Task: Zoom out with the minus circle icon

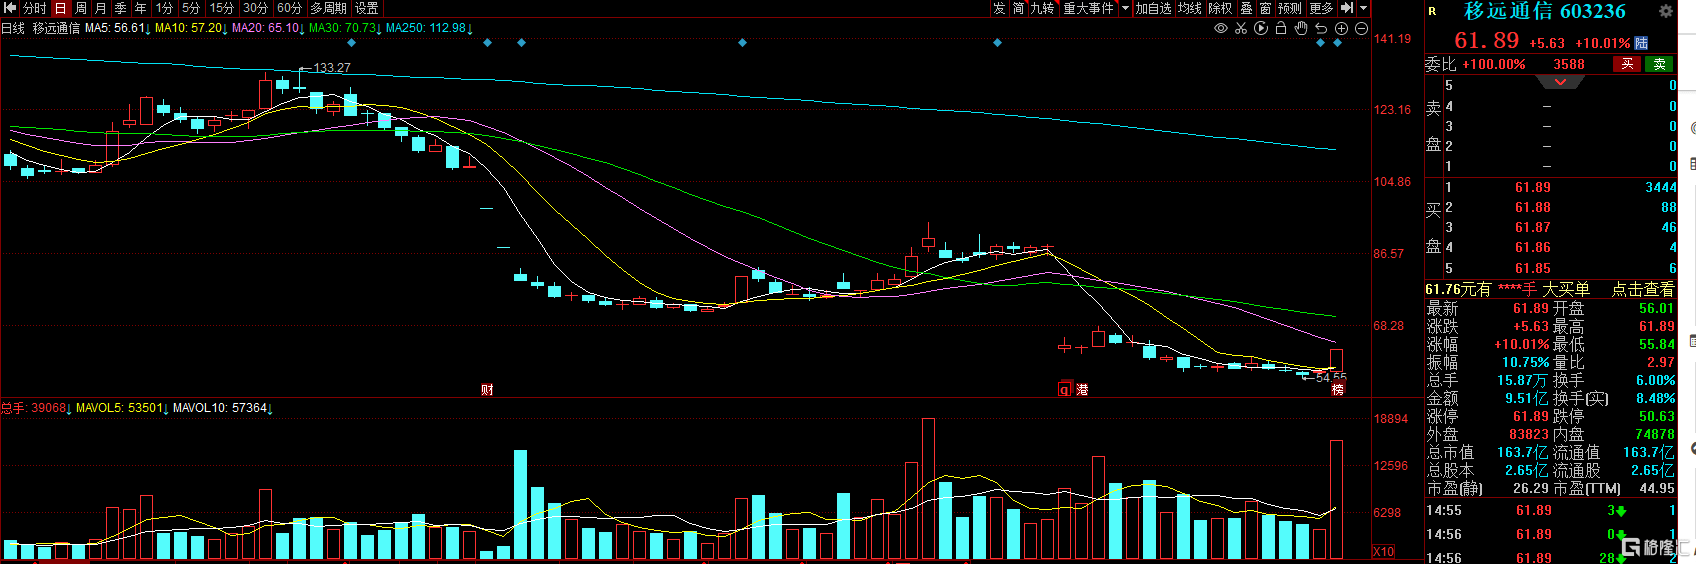Action: click(1361, 28)
